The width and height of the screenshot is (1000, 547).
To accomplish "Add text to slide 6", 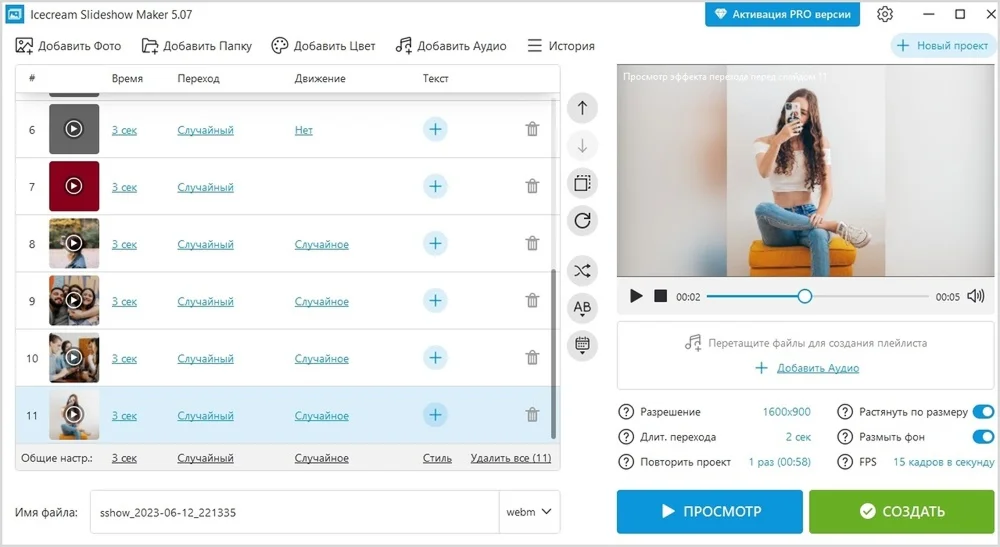I will click(x=435, y=129).
